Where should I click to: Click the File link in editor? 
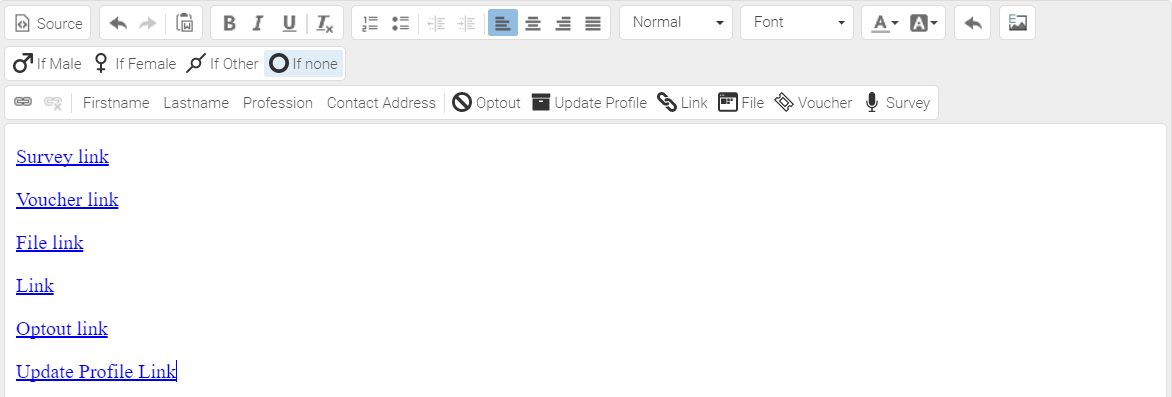[49, 243]
